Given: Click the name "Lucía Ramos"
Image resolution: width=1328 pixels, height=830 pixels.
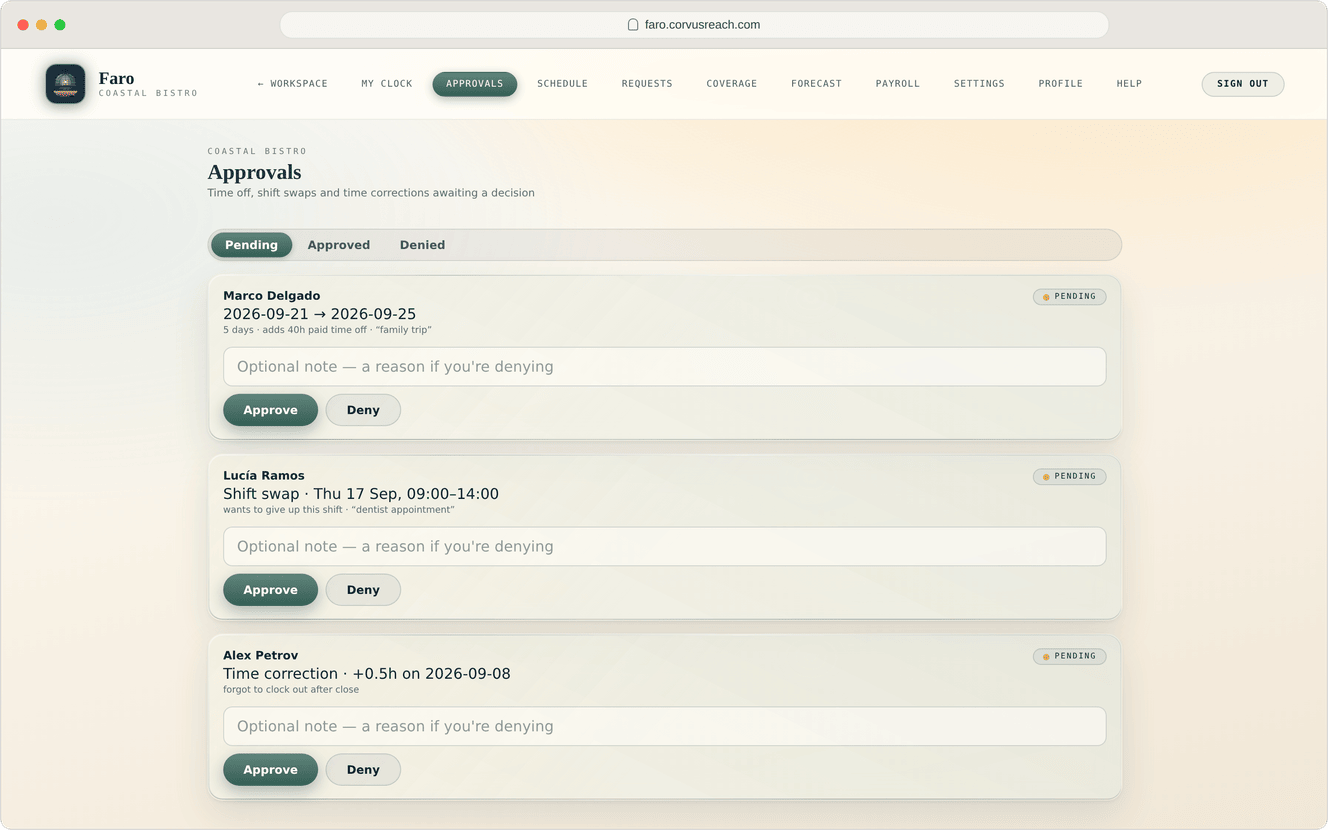Looking at the screenshot, I should (264, 476).
